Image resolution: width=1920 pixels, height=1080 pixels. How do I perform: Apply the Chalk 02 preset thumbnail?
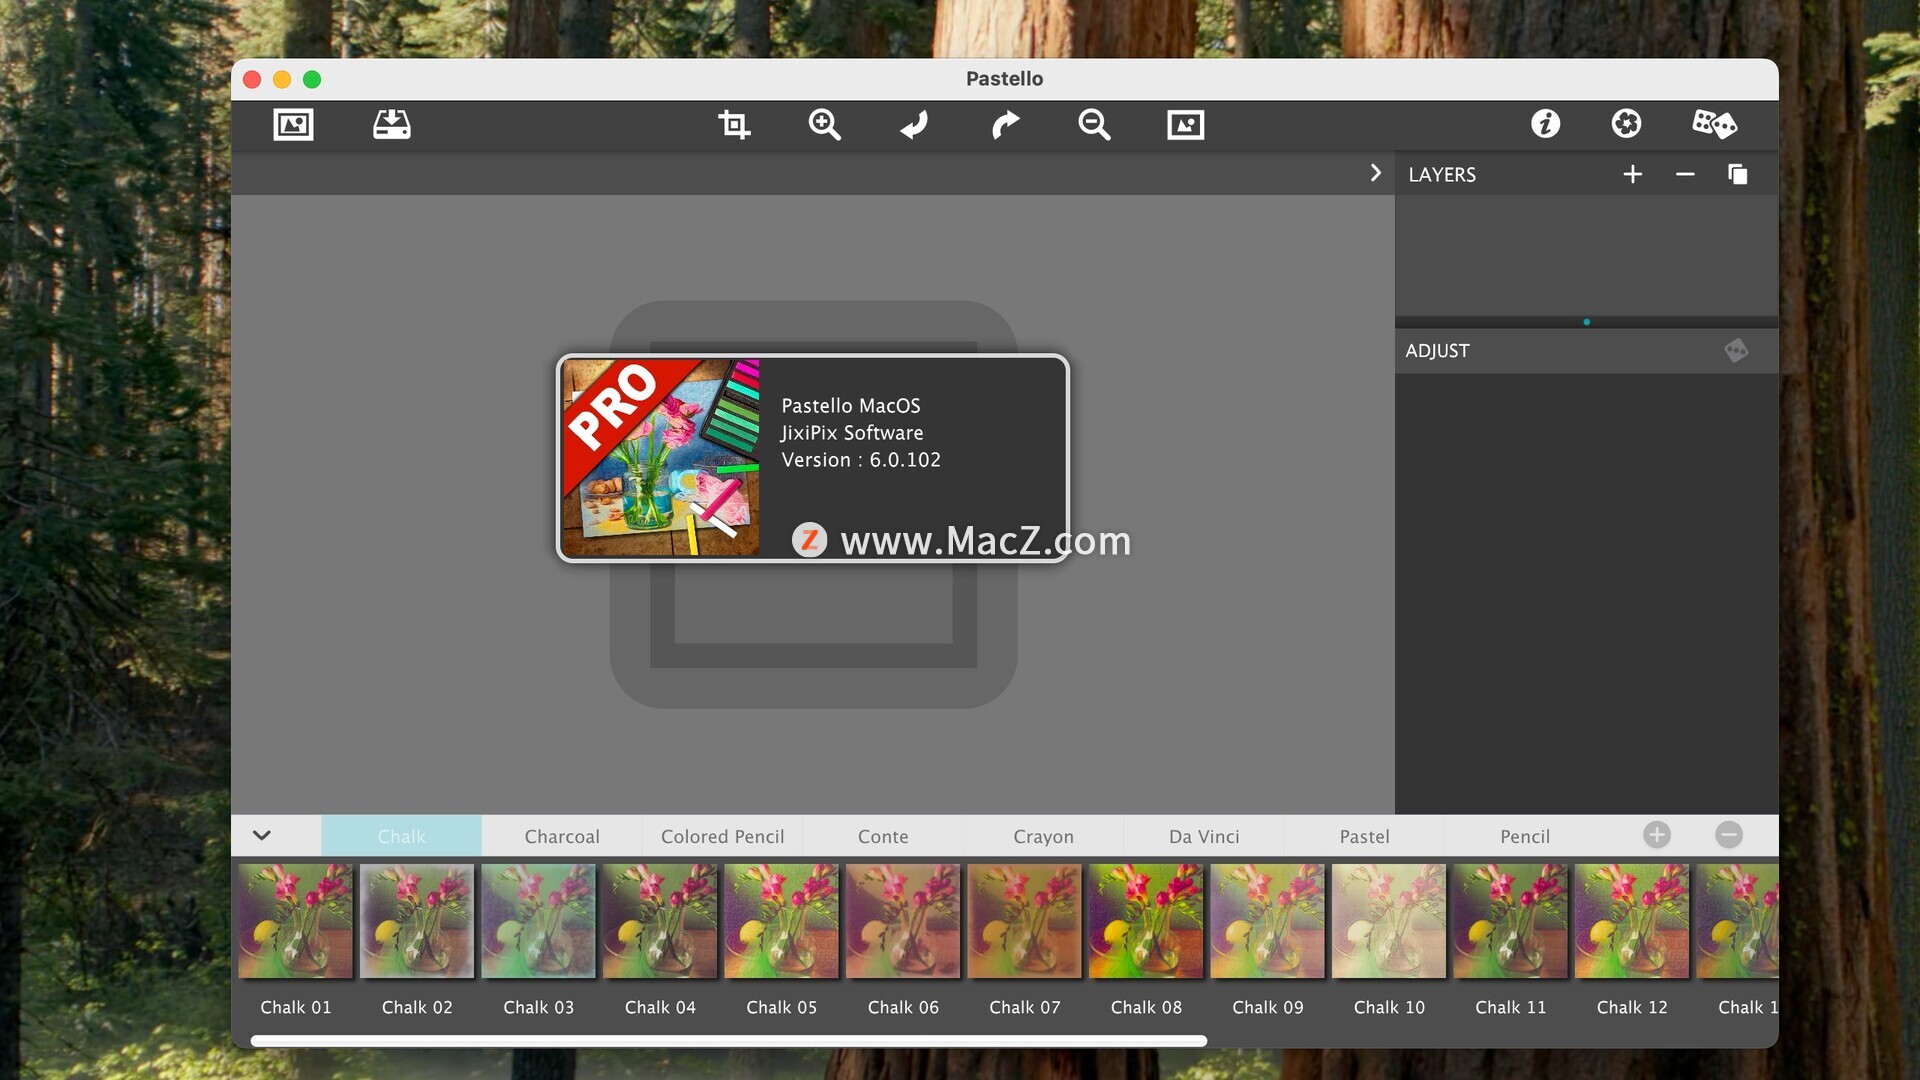[x=417, y=921]
